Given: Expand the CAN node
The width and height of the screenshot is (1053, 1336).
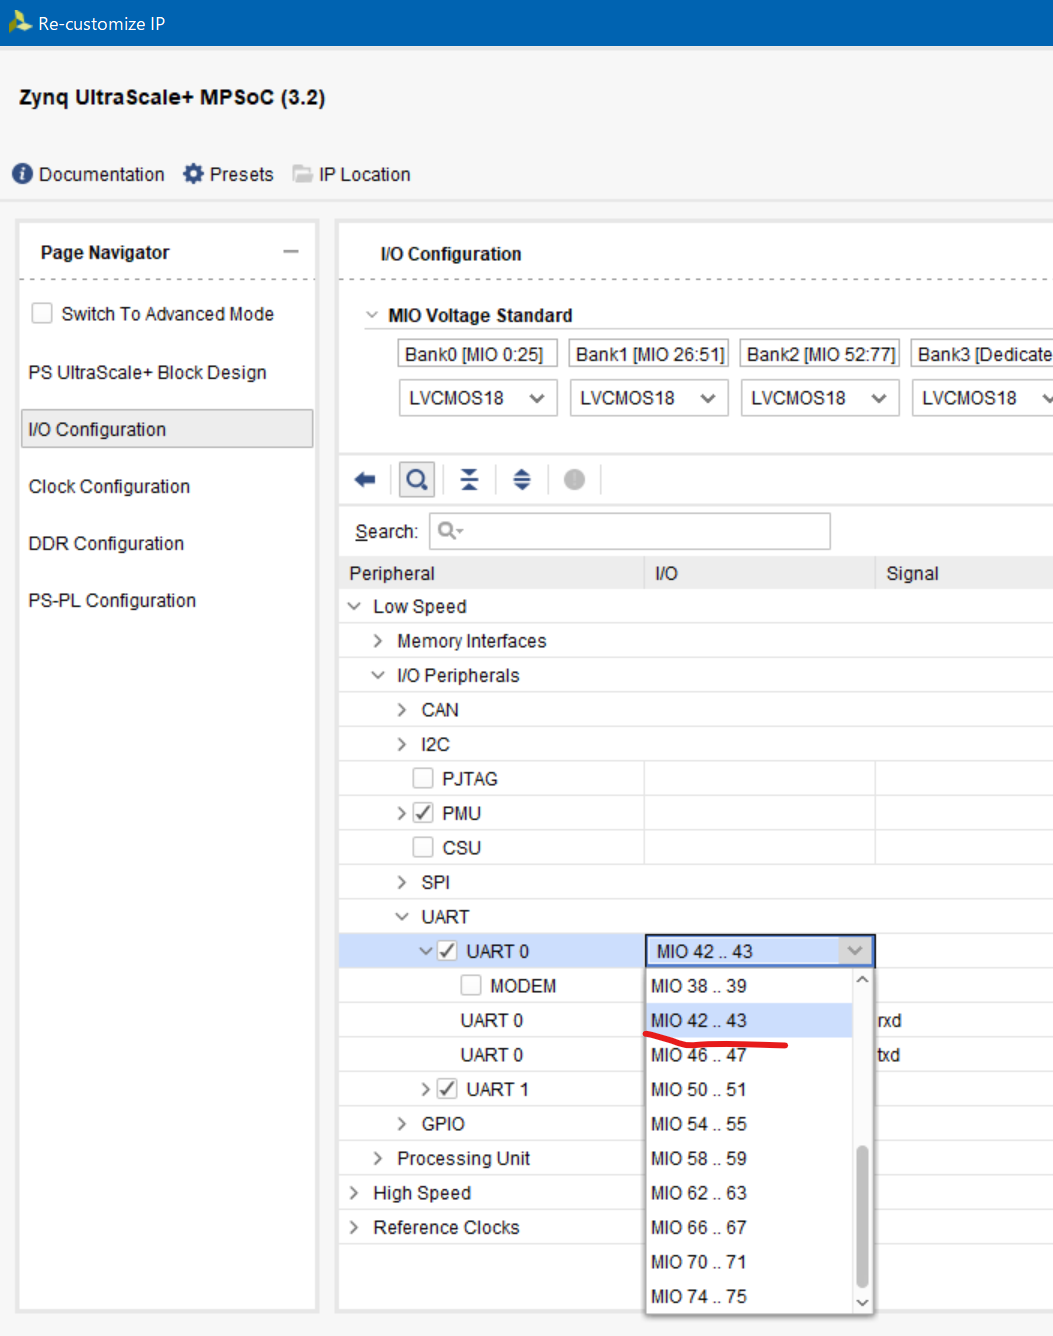Looking at the screenshot, I should tap(402, 710).
